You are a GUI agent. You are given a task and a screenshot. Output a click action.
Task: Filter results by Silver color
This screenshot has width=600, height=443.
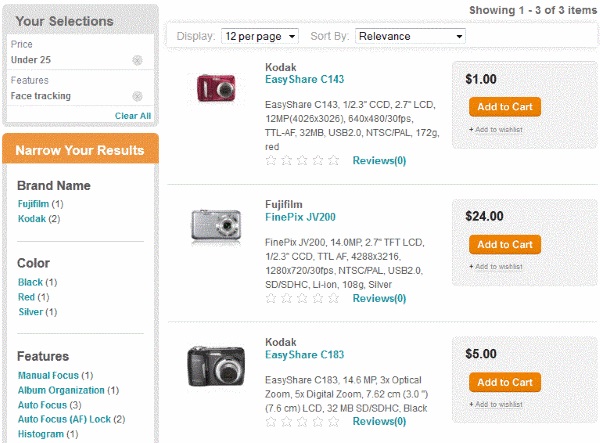[31, 312]
